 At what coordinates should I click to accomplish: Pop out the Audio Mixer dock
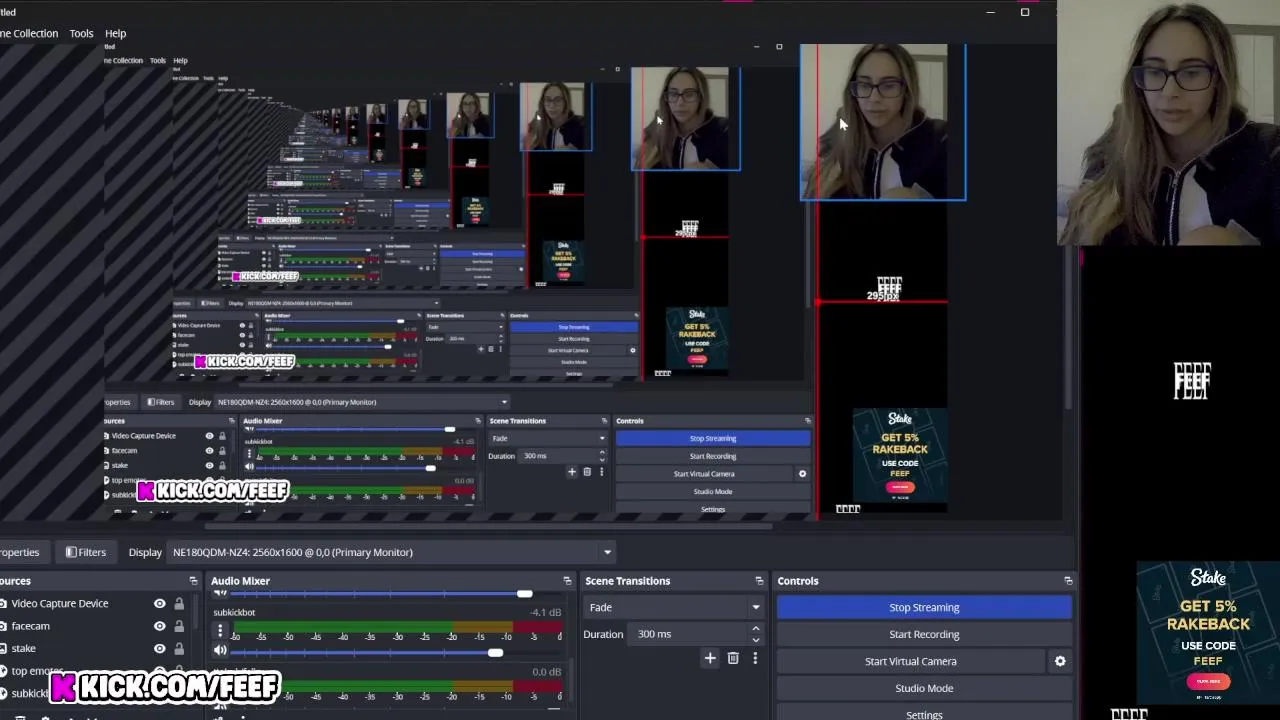(567, 581)
